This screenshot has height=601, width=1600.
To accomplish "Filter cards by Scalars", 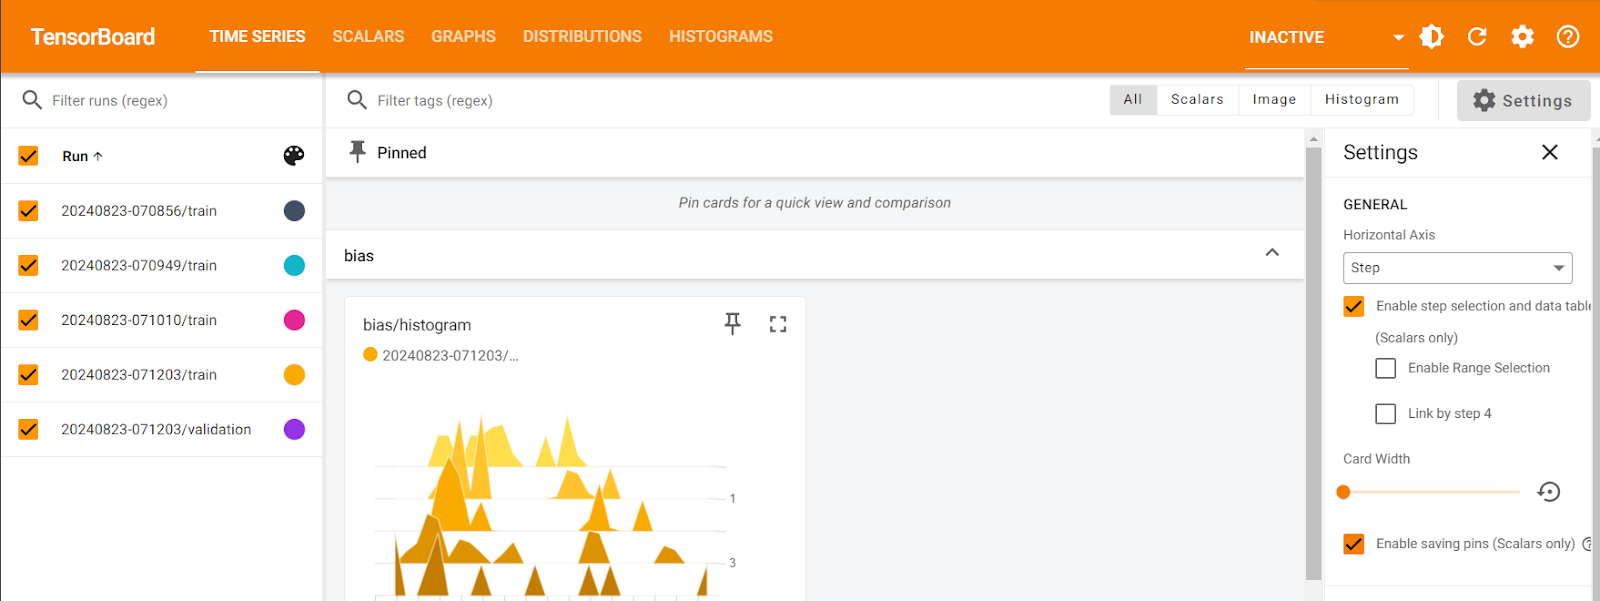I will pos(1197,100).
